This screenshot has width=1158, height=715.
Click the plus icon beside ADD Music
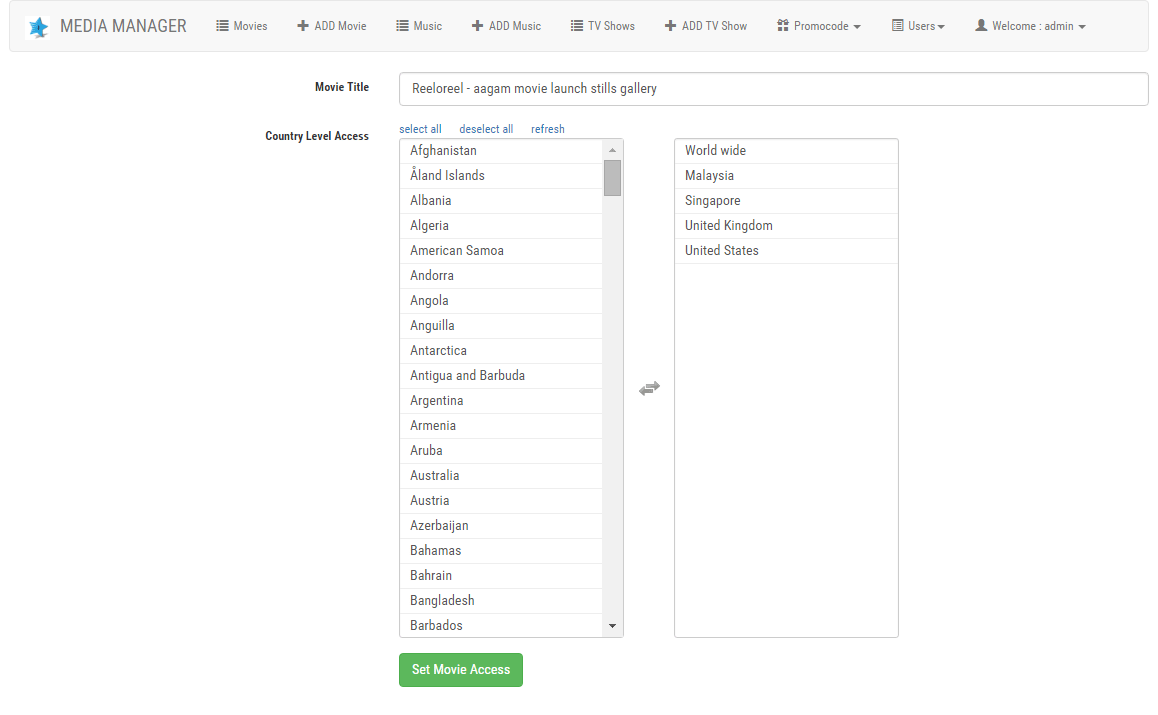pyautogui.click(x=478, y=26)
